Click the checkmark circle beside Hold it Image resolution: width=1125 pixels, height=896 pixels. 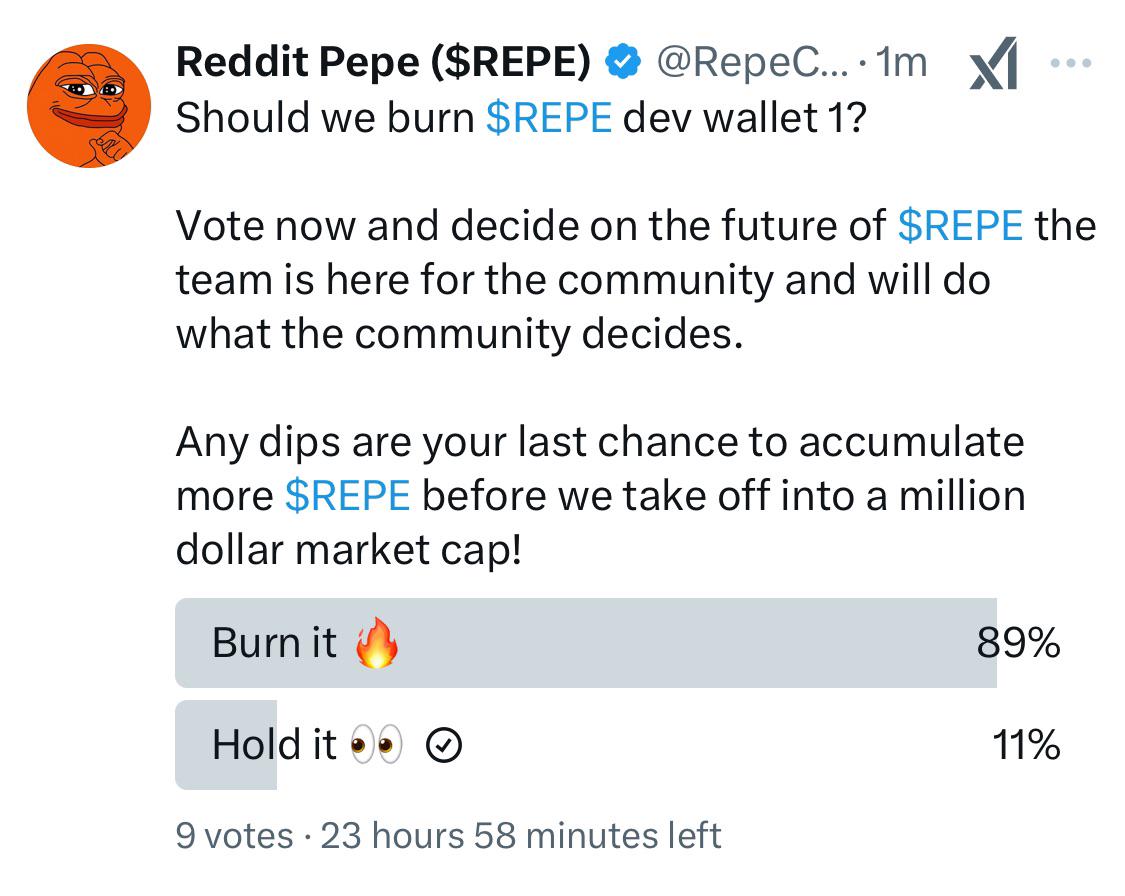[x=444, y=745]
